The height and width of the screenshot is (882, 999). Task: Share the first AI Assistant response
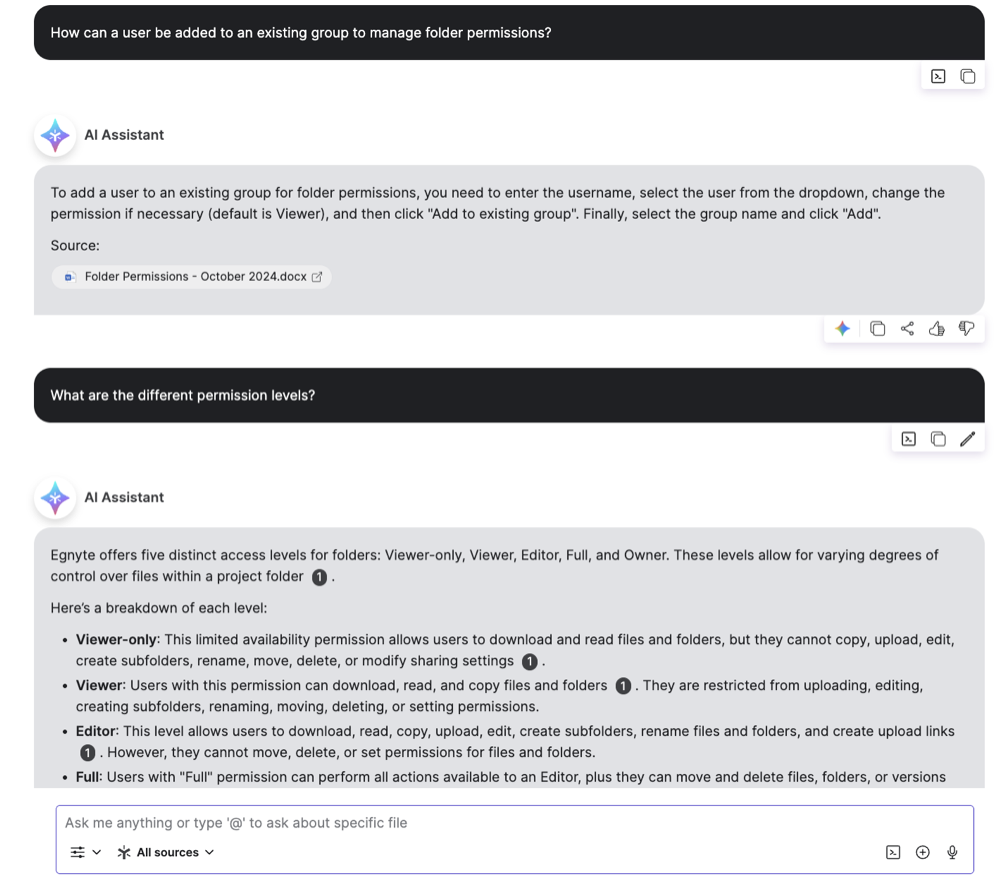[907, 328]
